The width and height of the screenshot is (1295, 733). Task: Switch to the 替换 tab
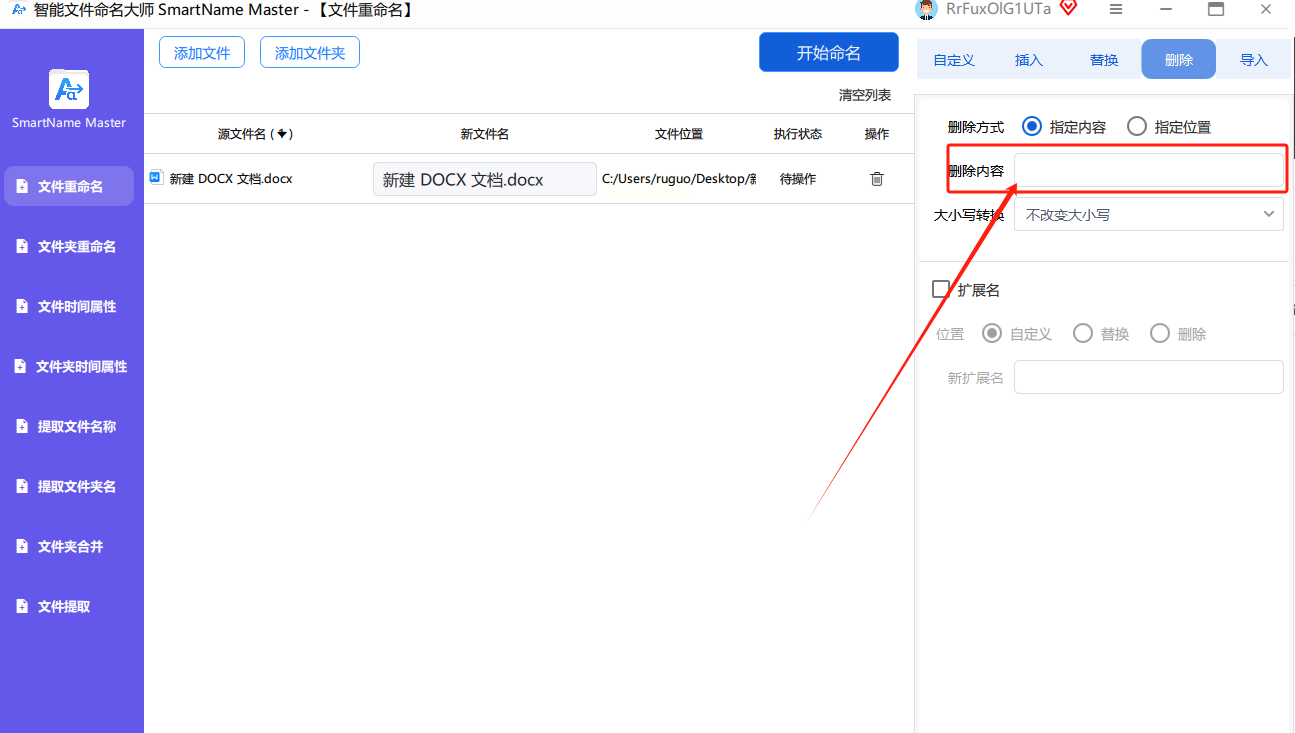(1104, 59)
